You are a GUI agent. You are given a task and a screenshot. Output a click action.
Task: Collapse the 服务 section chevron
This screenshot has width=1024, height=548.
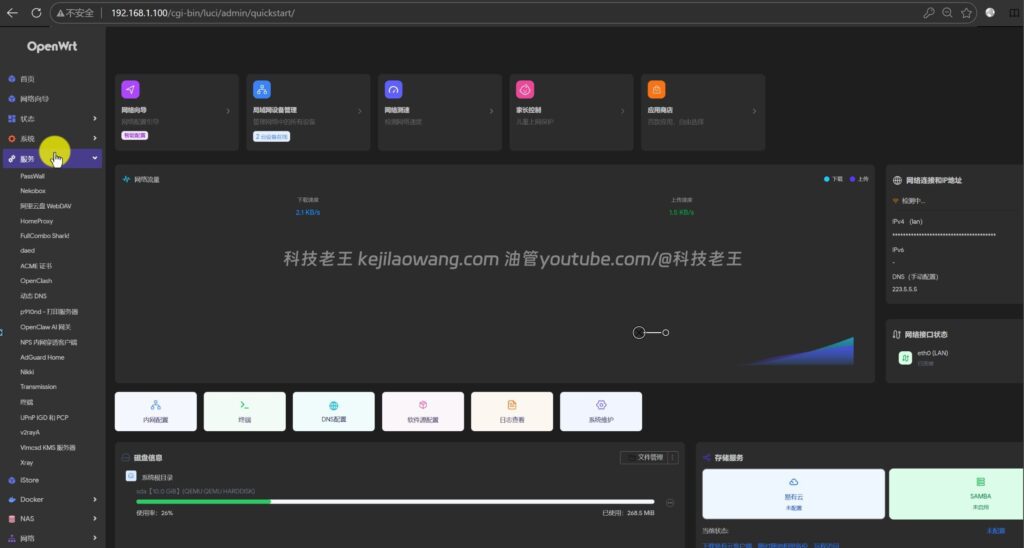[95, 158]
